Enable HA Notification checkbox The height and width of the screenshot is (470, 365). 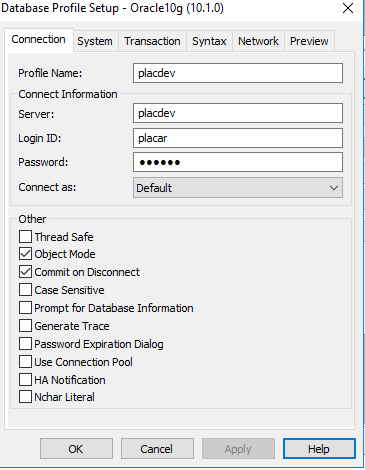pos(25,380)
